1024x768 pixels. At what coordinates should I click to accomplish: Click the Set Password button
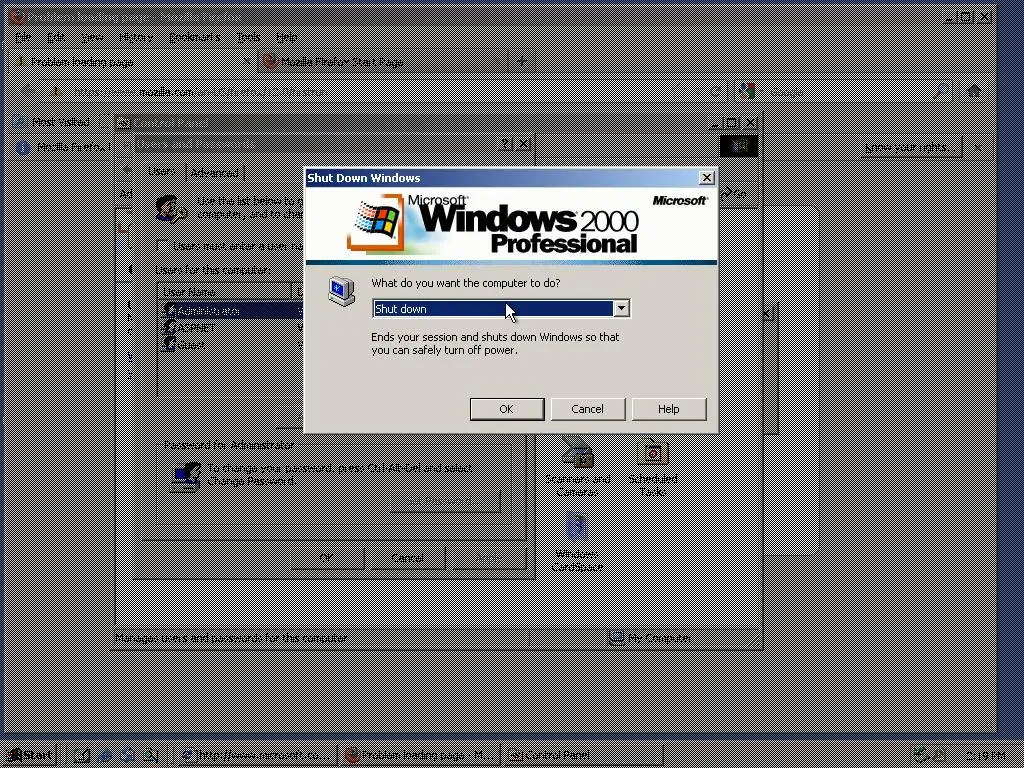[x=445, y=501]
